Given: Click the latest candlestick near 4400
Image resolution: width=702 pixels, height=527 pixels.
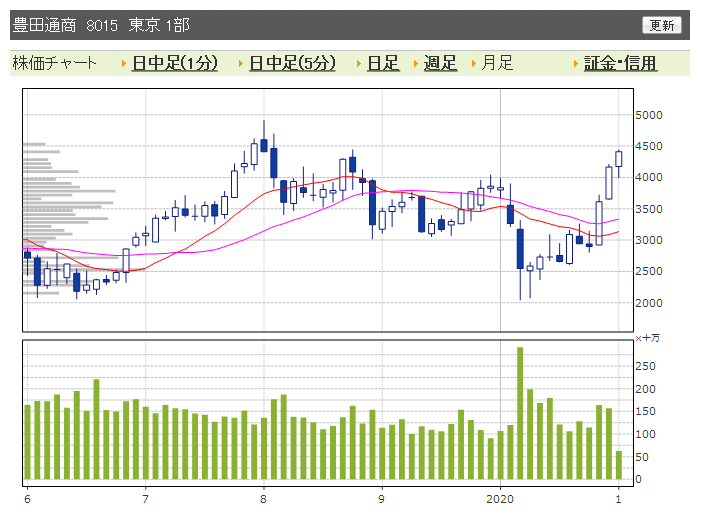Looking at the screenshot, I should (x=619, y=159).
